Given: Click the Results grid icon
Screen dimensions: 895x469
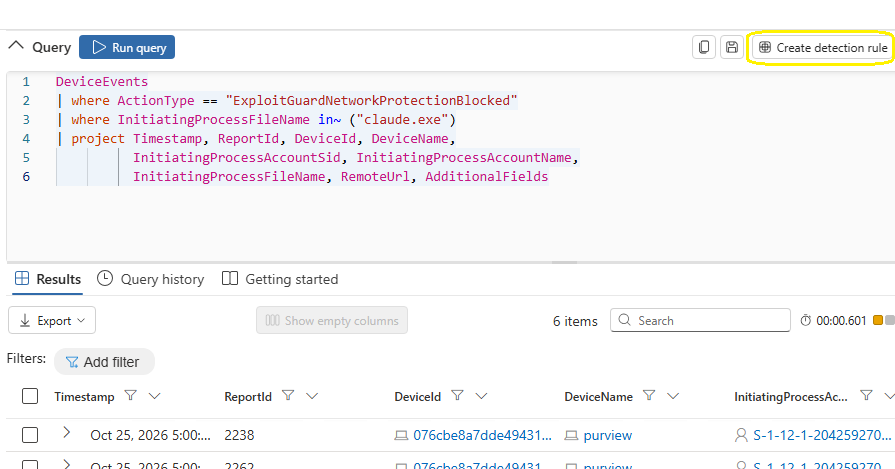Looking at the screenshot, I should pyautogui.click(x=22, y=278).
